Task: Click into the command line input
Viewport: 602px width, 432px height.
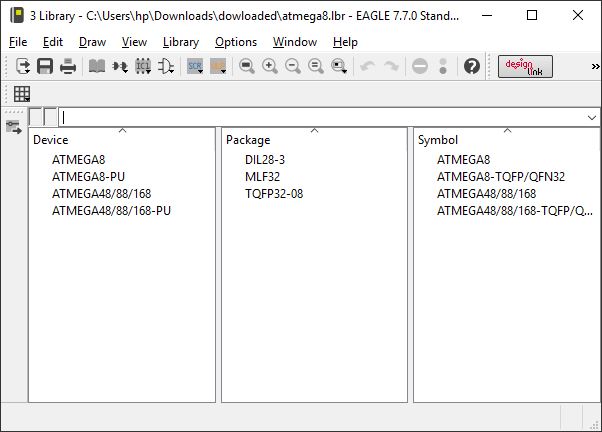Action: (x=322, y=117)
